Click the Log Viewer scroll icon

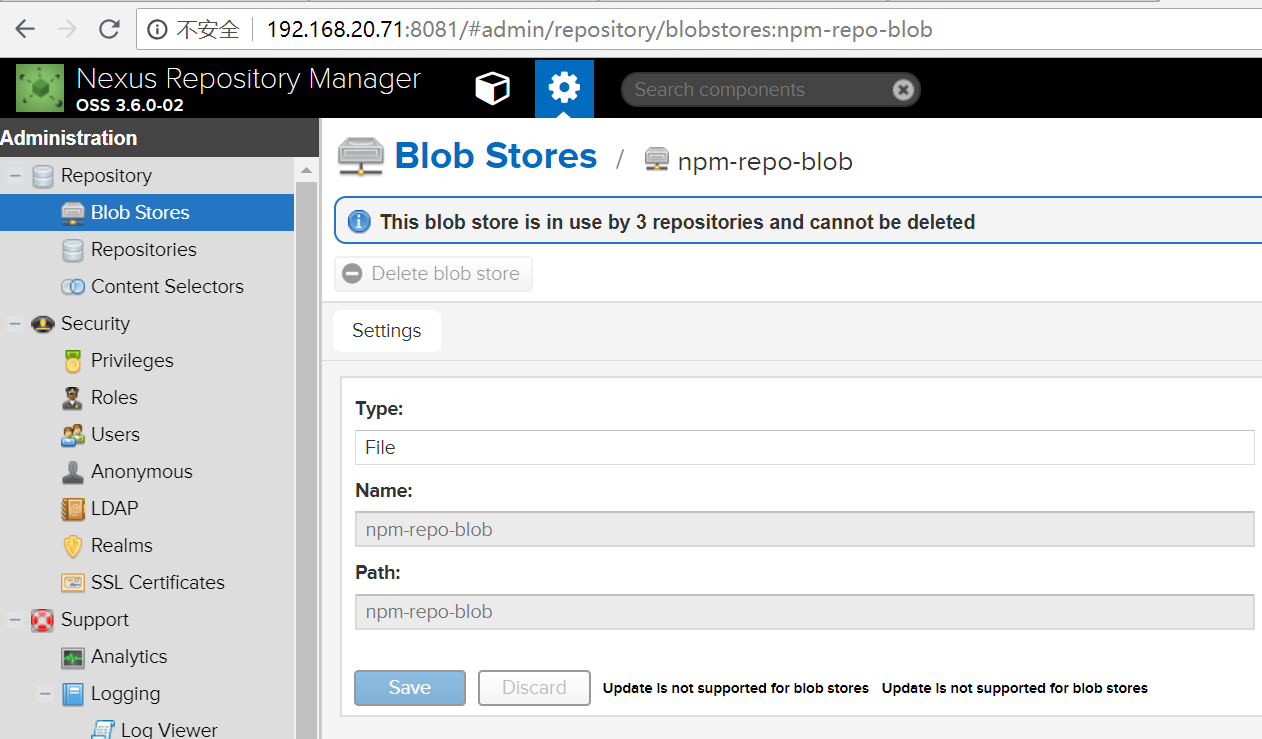tap(102, 730)
